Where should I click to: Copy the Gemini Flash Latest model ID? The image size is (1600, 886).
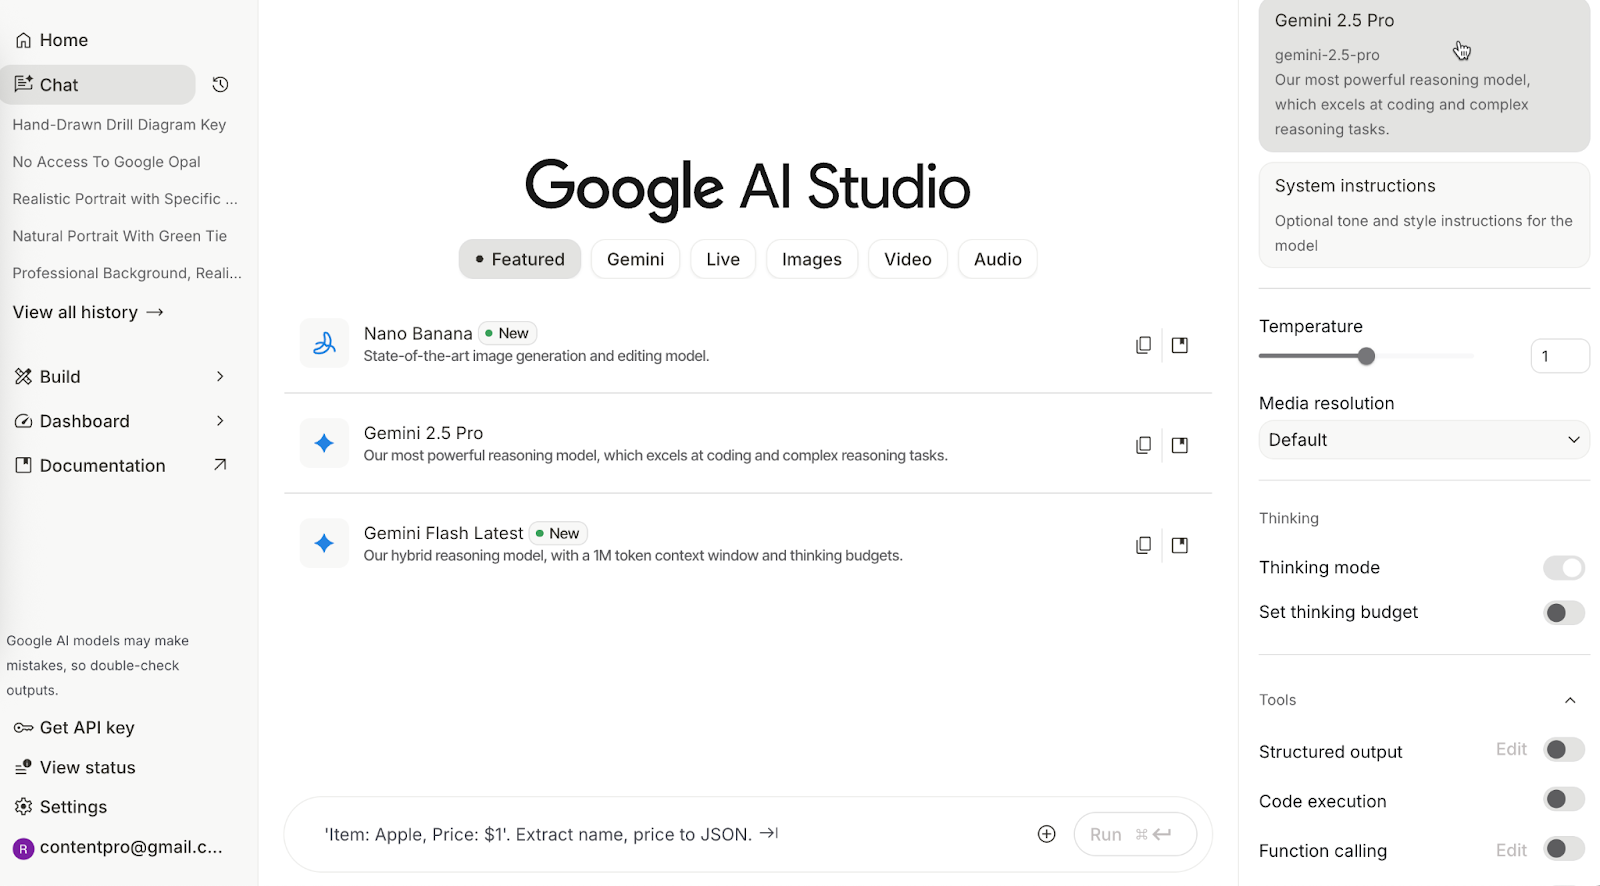click(x=1143, y=545)
